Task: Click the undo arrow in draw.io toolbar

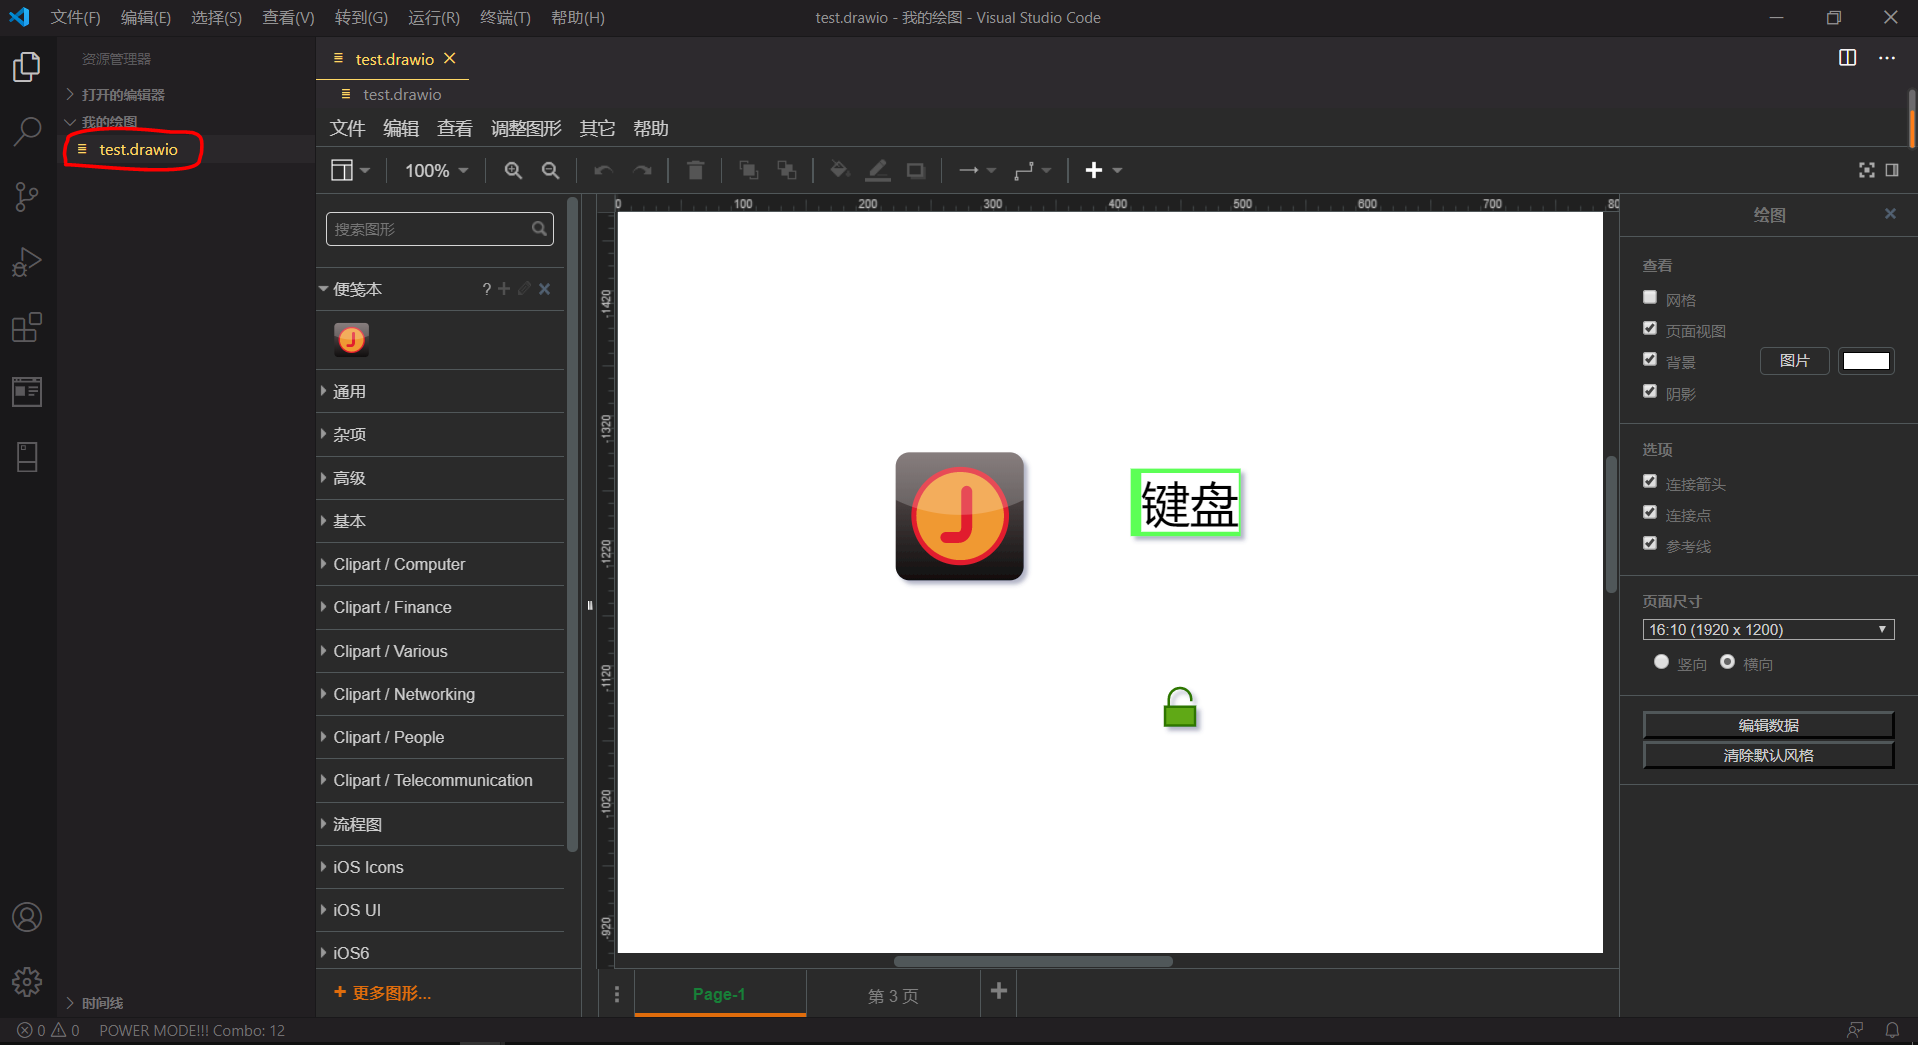Action: click(x=603, y=171)
